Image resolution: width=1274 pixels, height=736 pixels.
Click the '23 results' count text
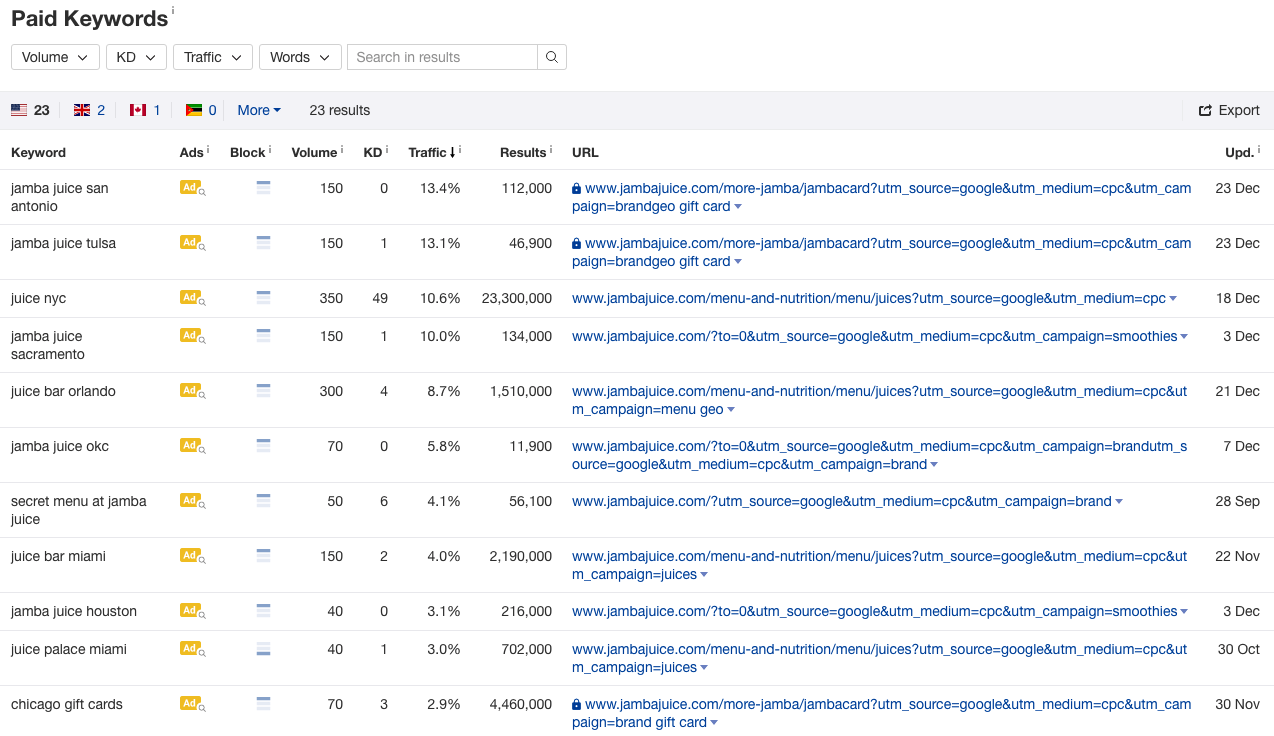pos(340,110)
